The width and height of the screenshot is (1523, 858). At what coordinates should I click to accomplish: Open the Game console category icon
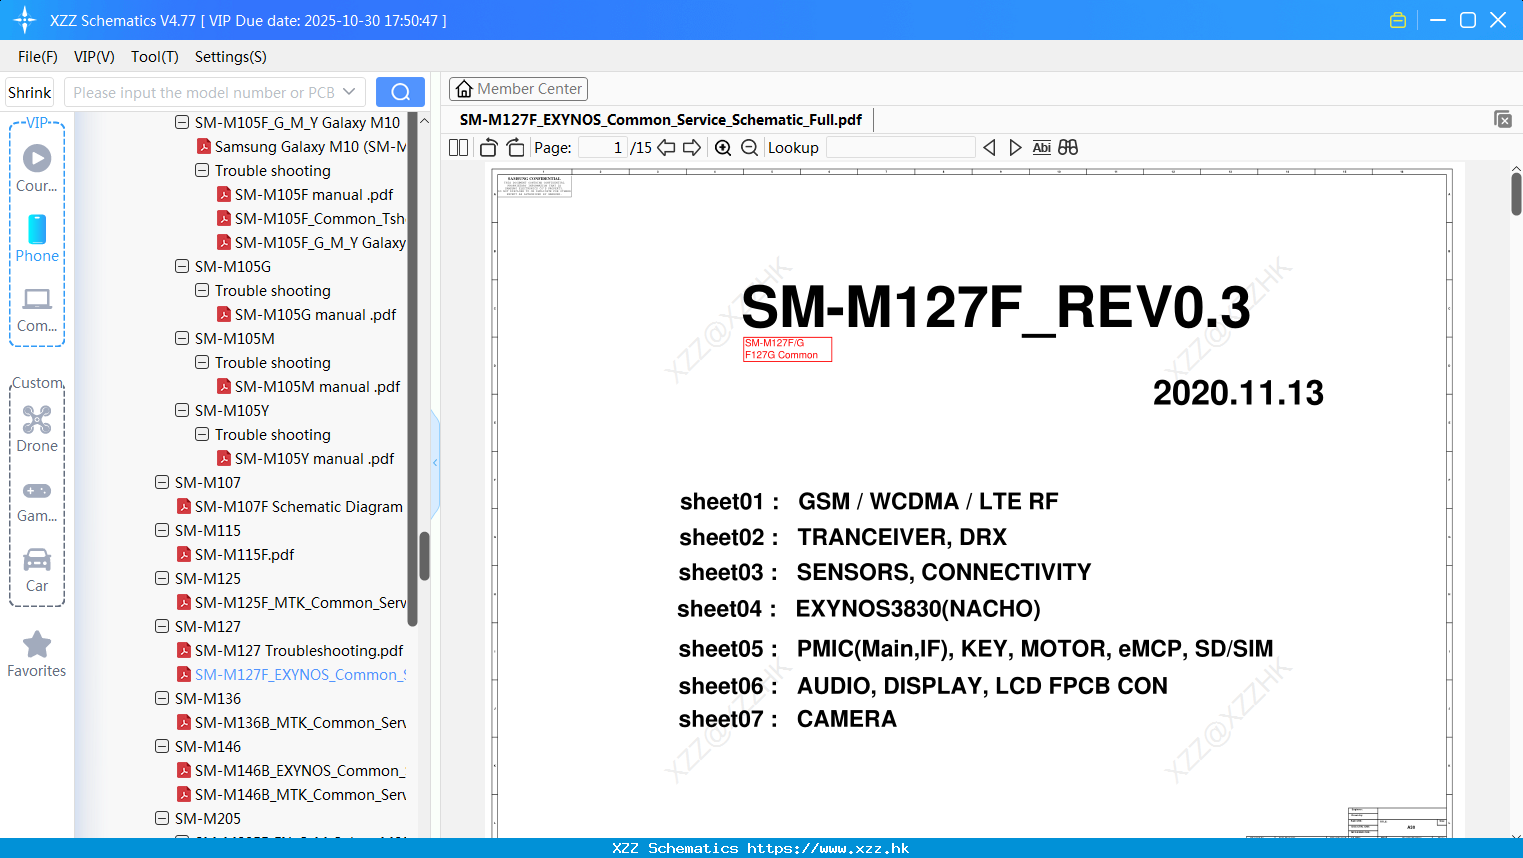tap(37, 500)
